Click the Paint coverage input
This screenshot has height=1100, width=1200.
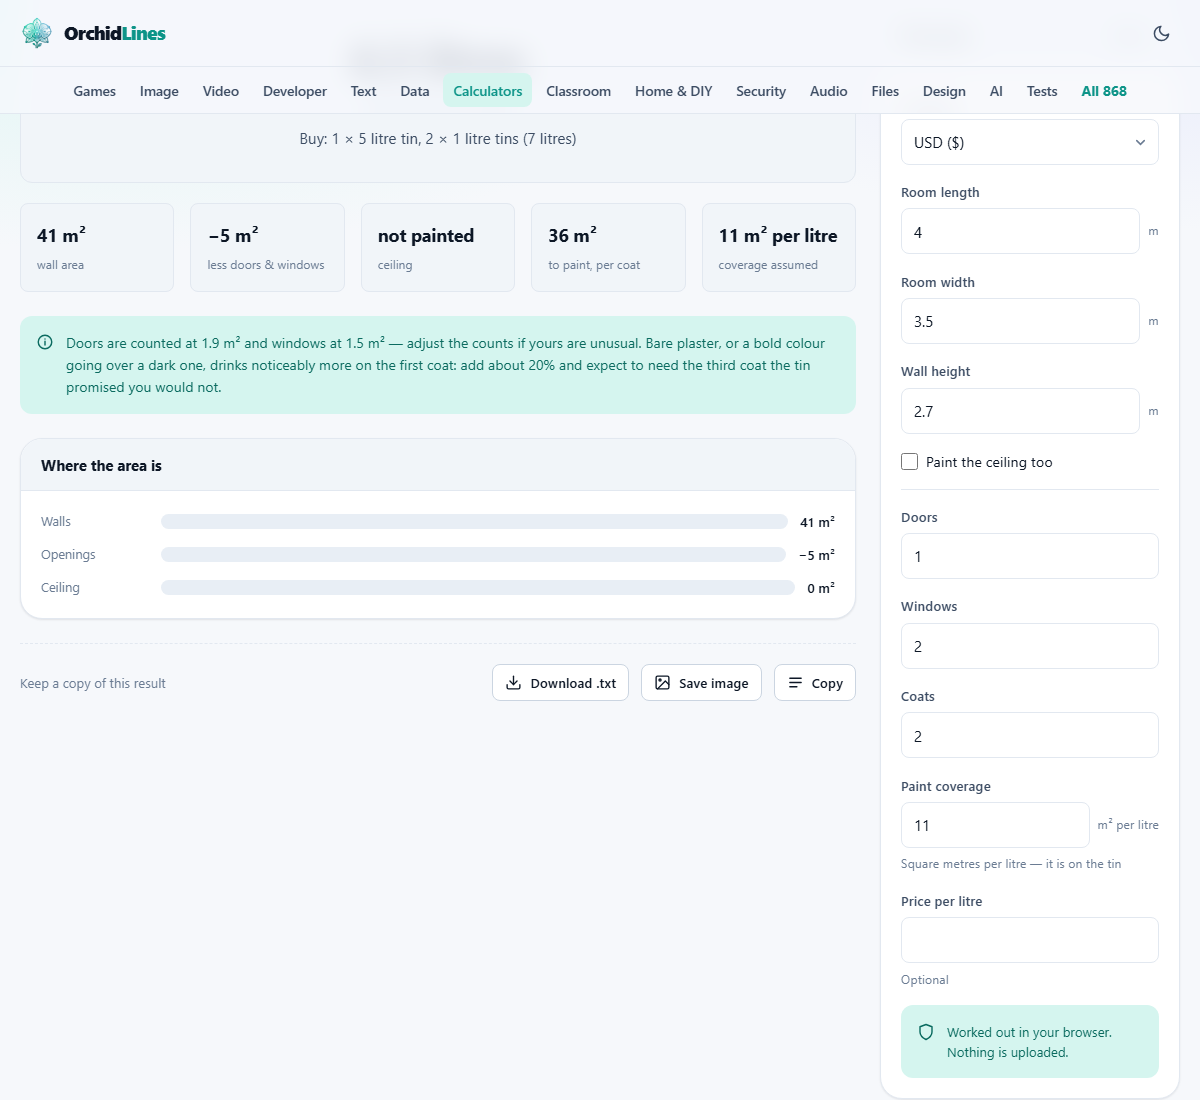995,825
